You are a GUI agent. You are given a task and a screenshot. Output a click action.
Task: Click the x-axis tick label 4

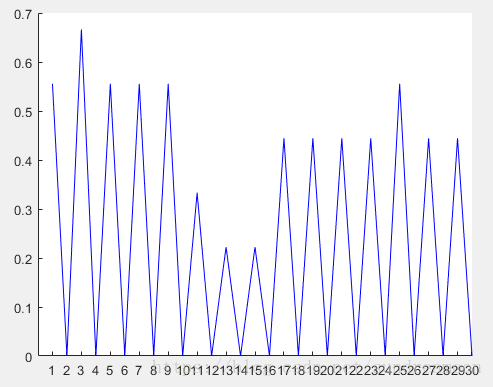click(95, 370)
